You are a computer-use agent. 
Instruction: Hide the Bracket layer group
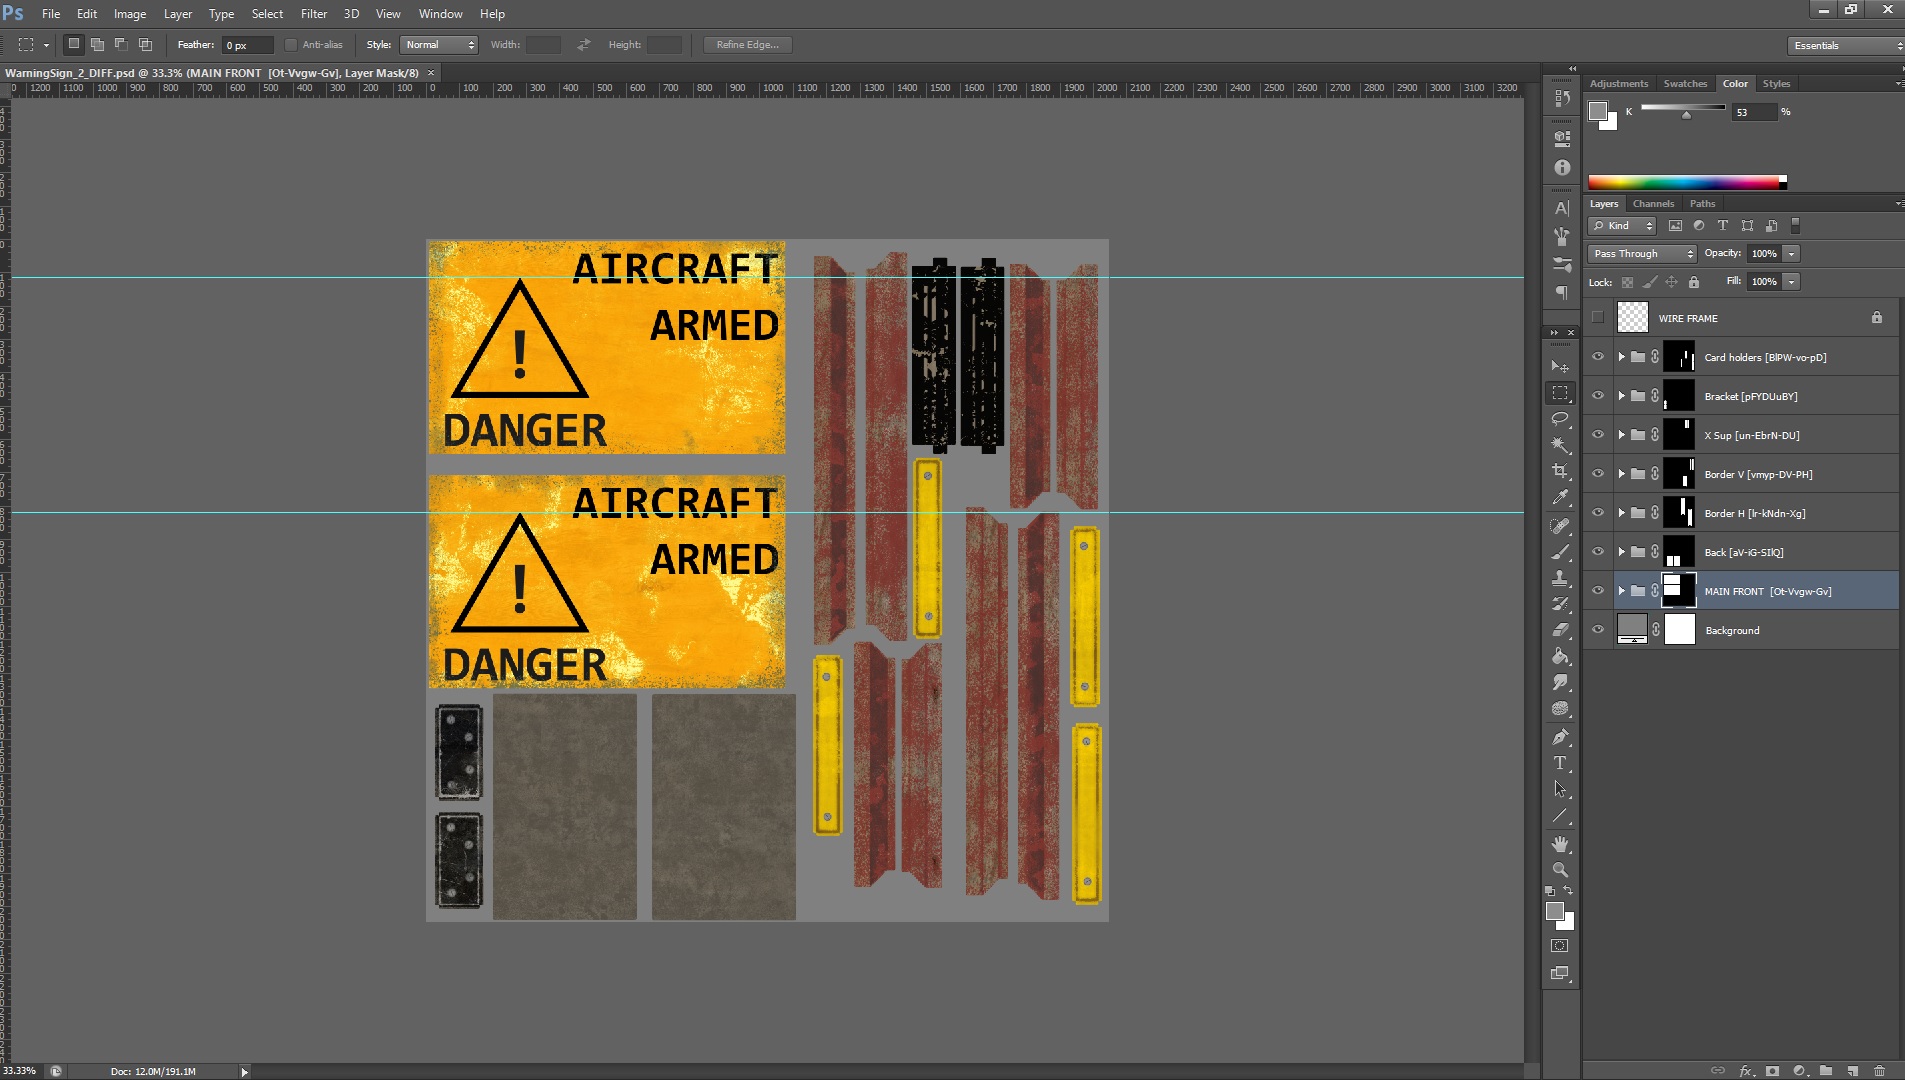click(x=1597, y=396)
